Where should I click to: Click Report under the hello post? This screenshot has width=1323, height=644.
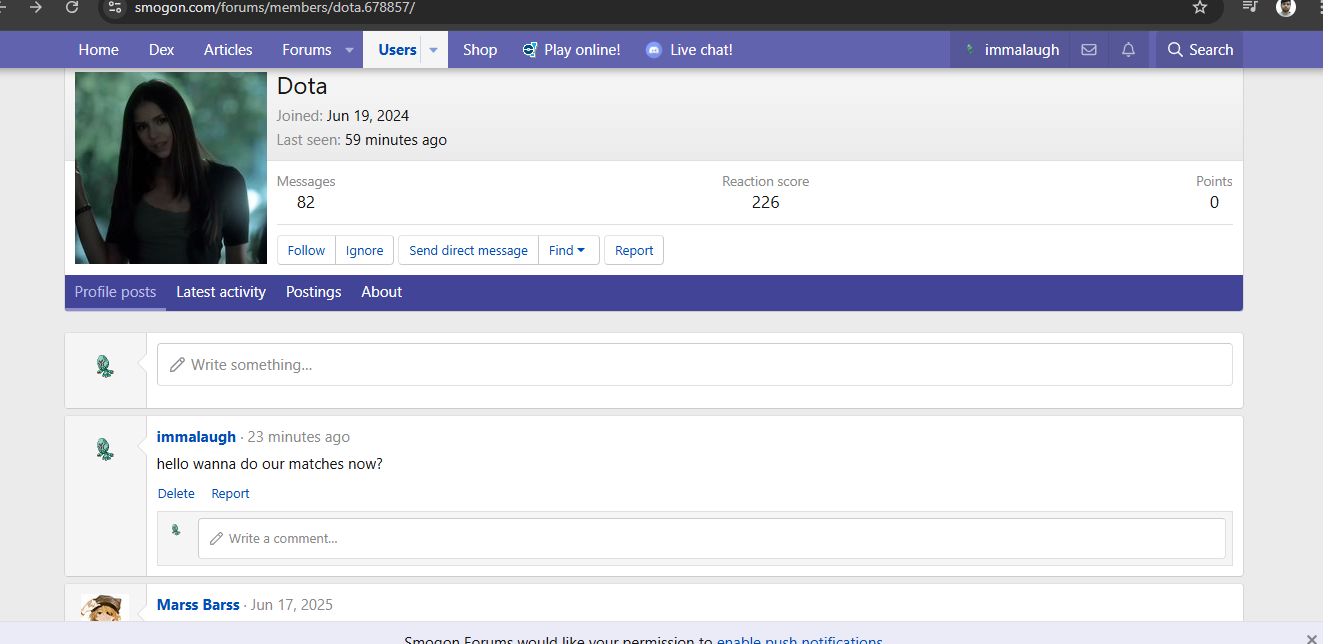[x=230, y=493]
